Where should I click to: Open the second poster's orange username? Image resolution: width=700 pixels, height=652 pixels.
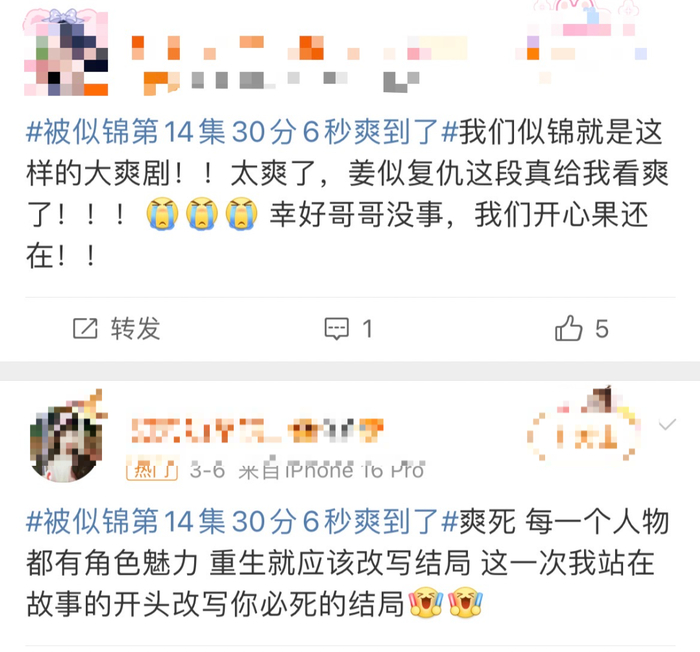[257, 430]
